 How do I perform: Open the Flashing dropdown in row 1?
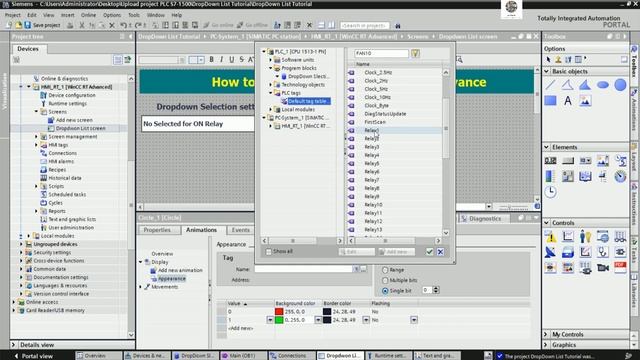pos(414,320)
